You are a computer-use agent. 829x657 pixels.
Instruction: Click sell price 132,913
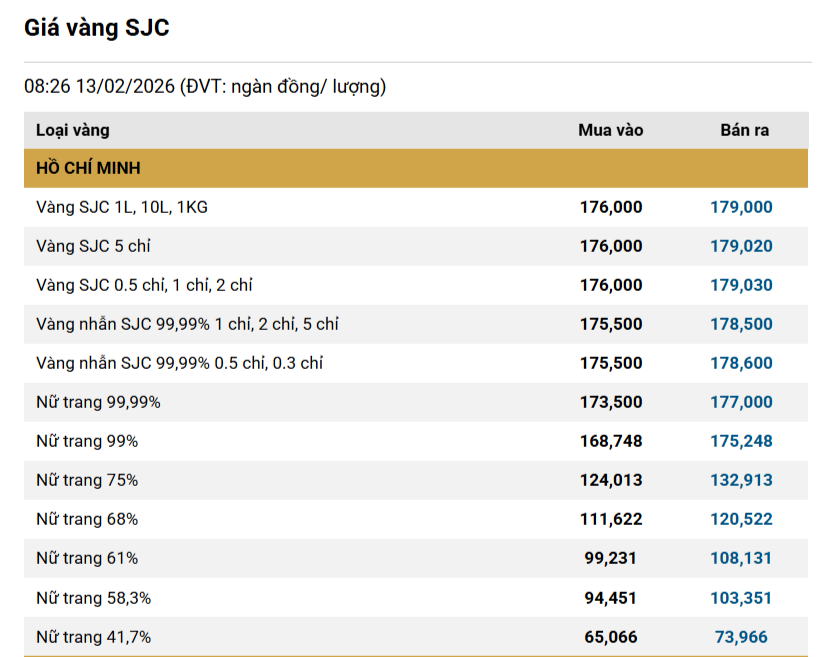coord(741,480)
